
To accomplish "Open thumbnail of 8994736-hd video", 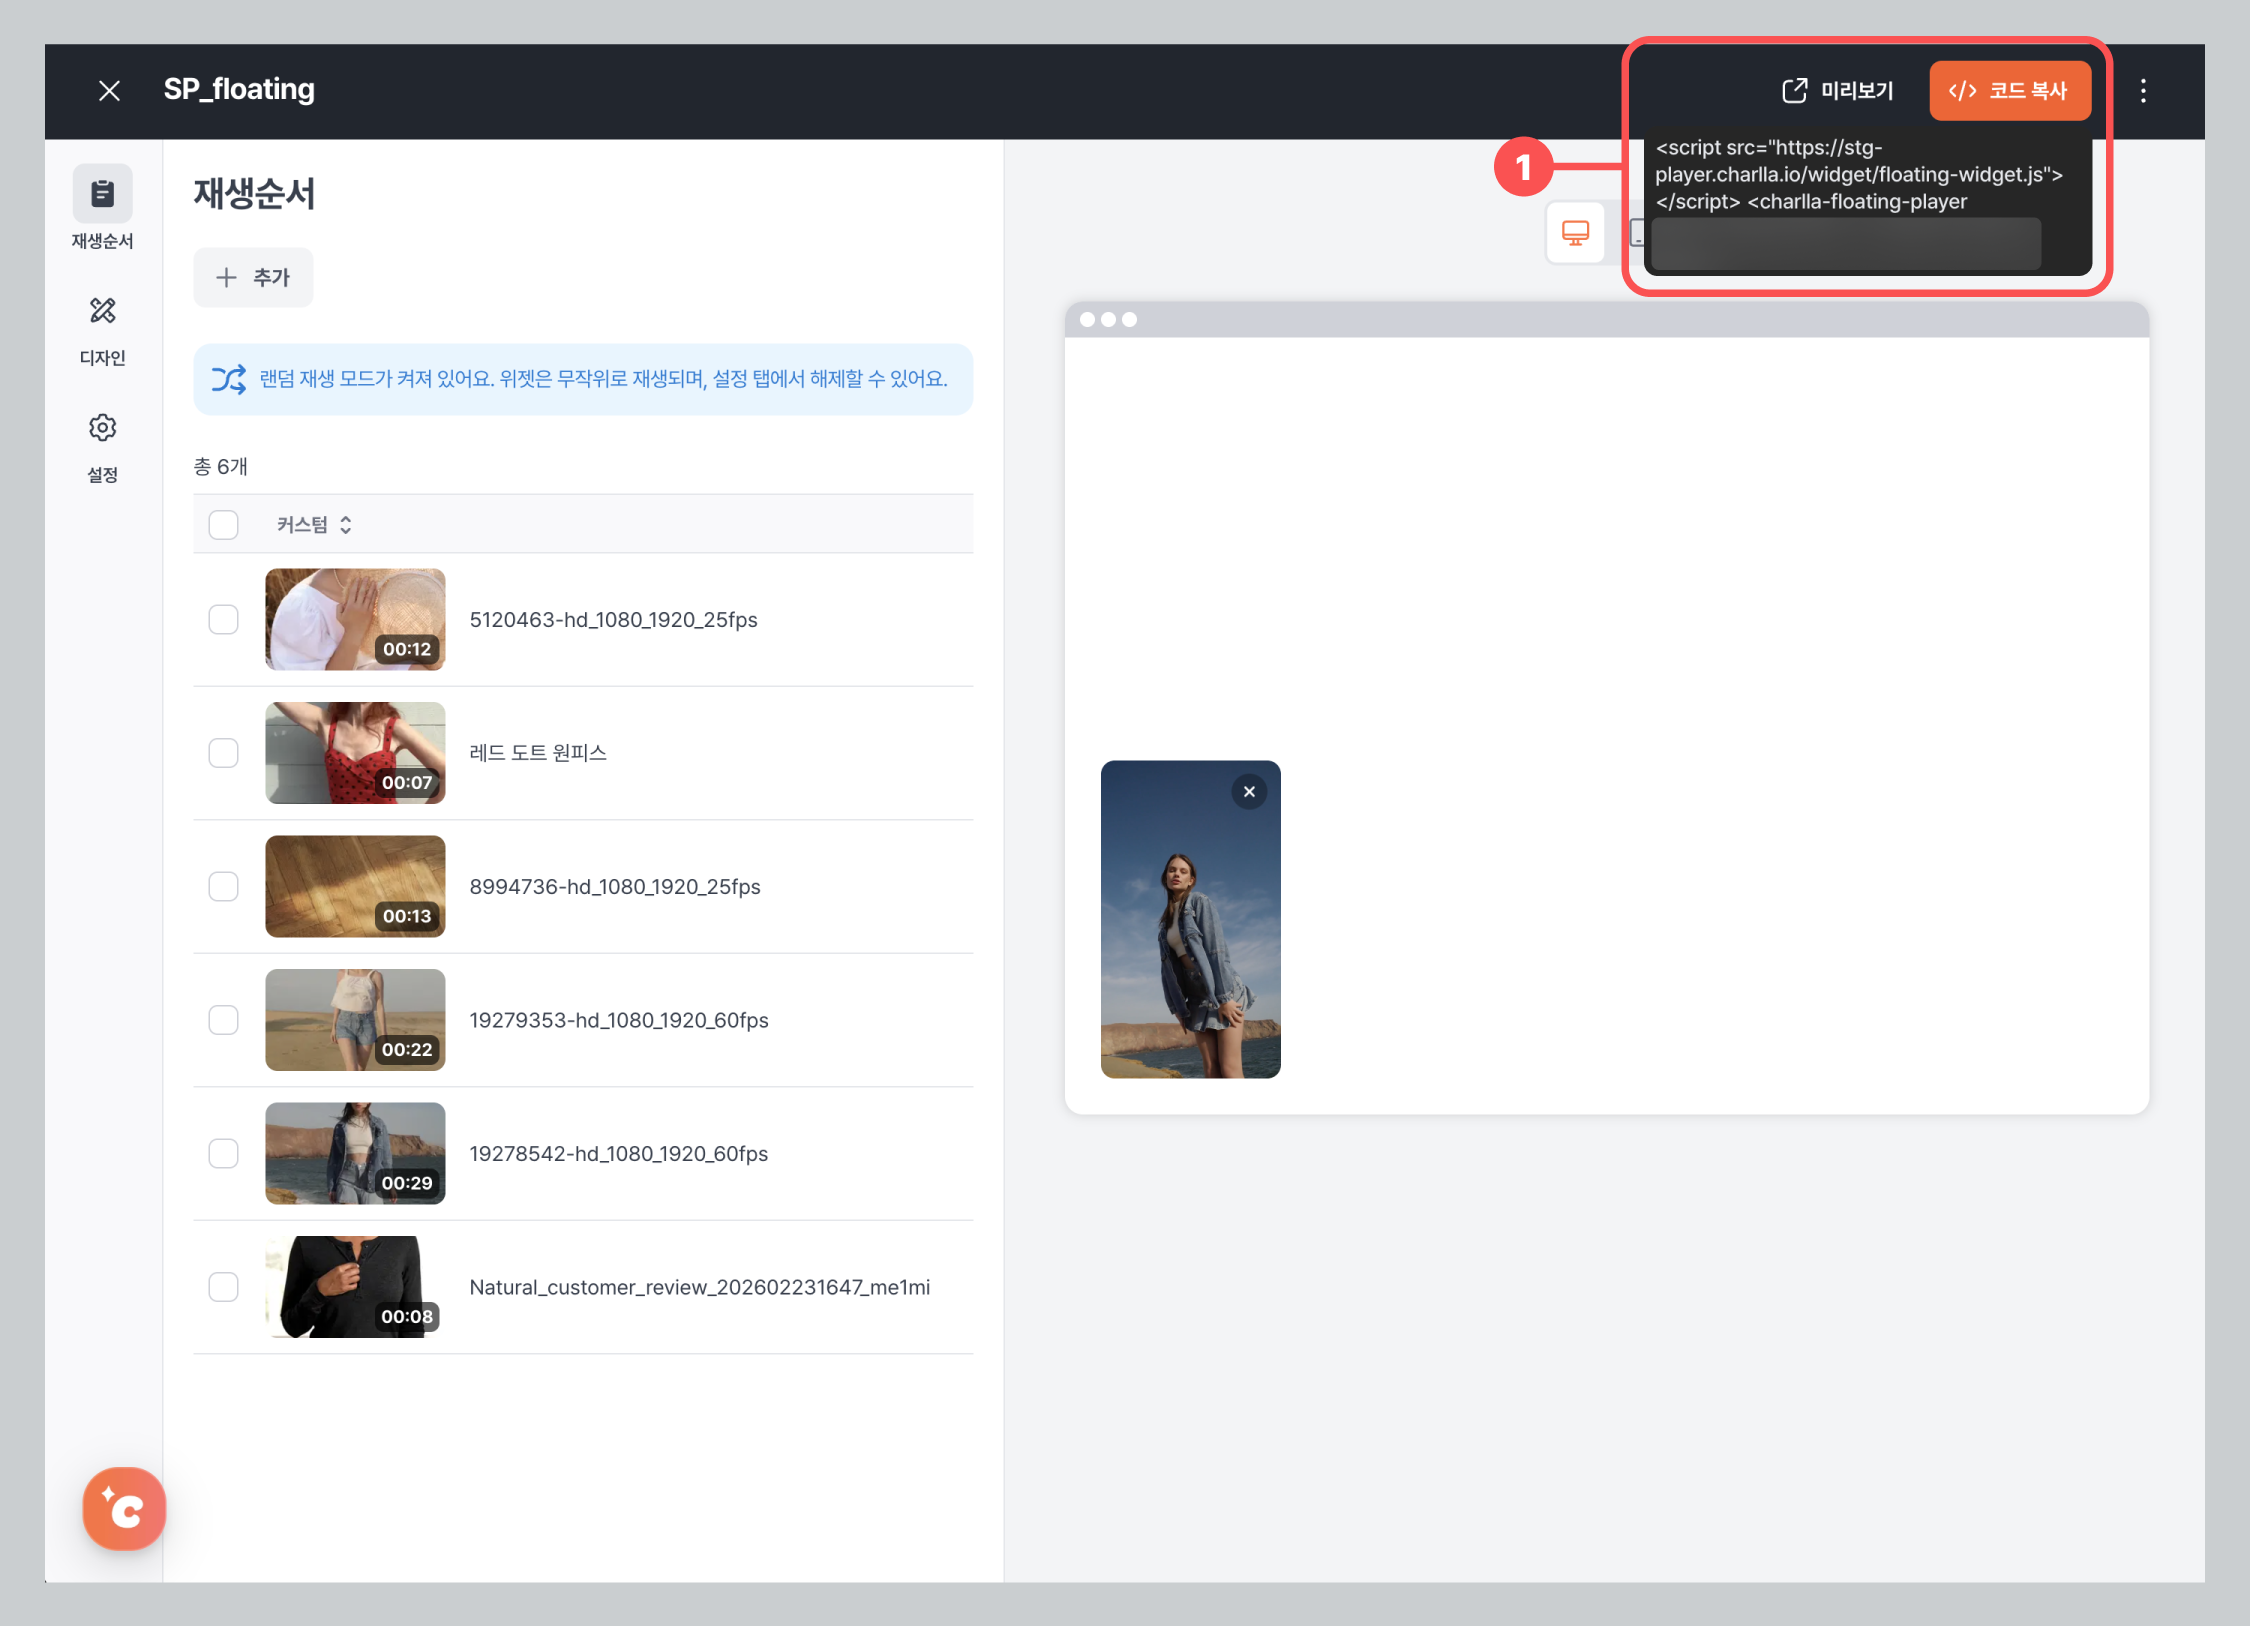I will coord(355,886).
